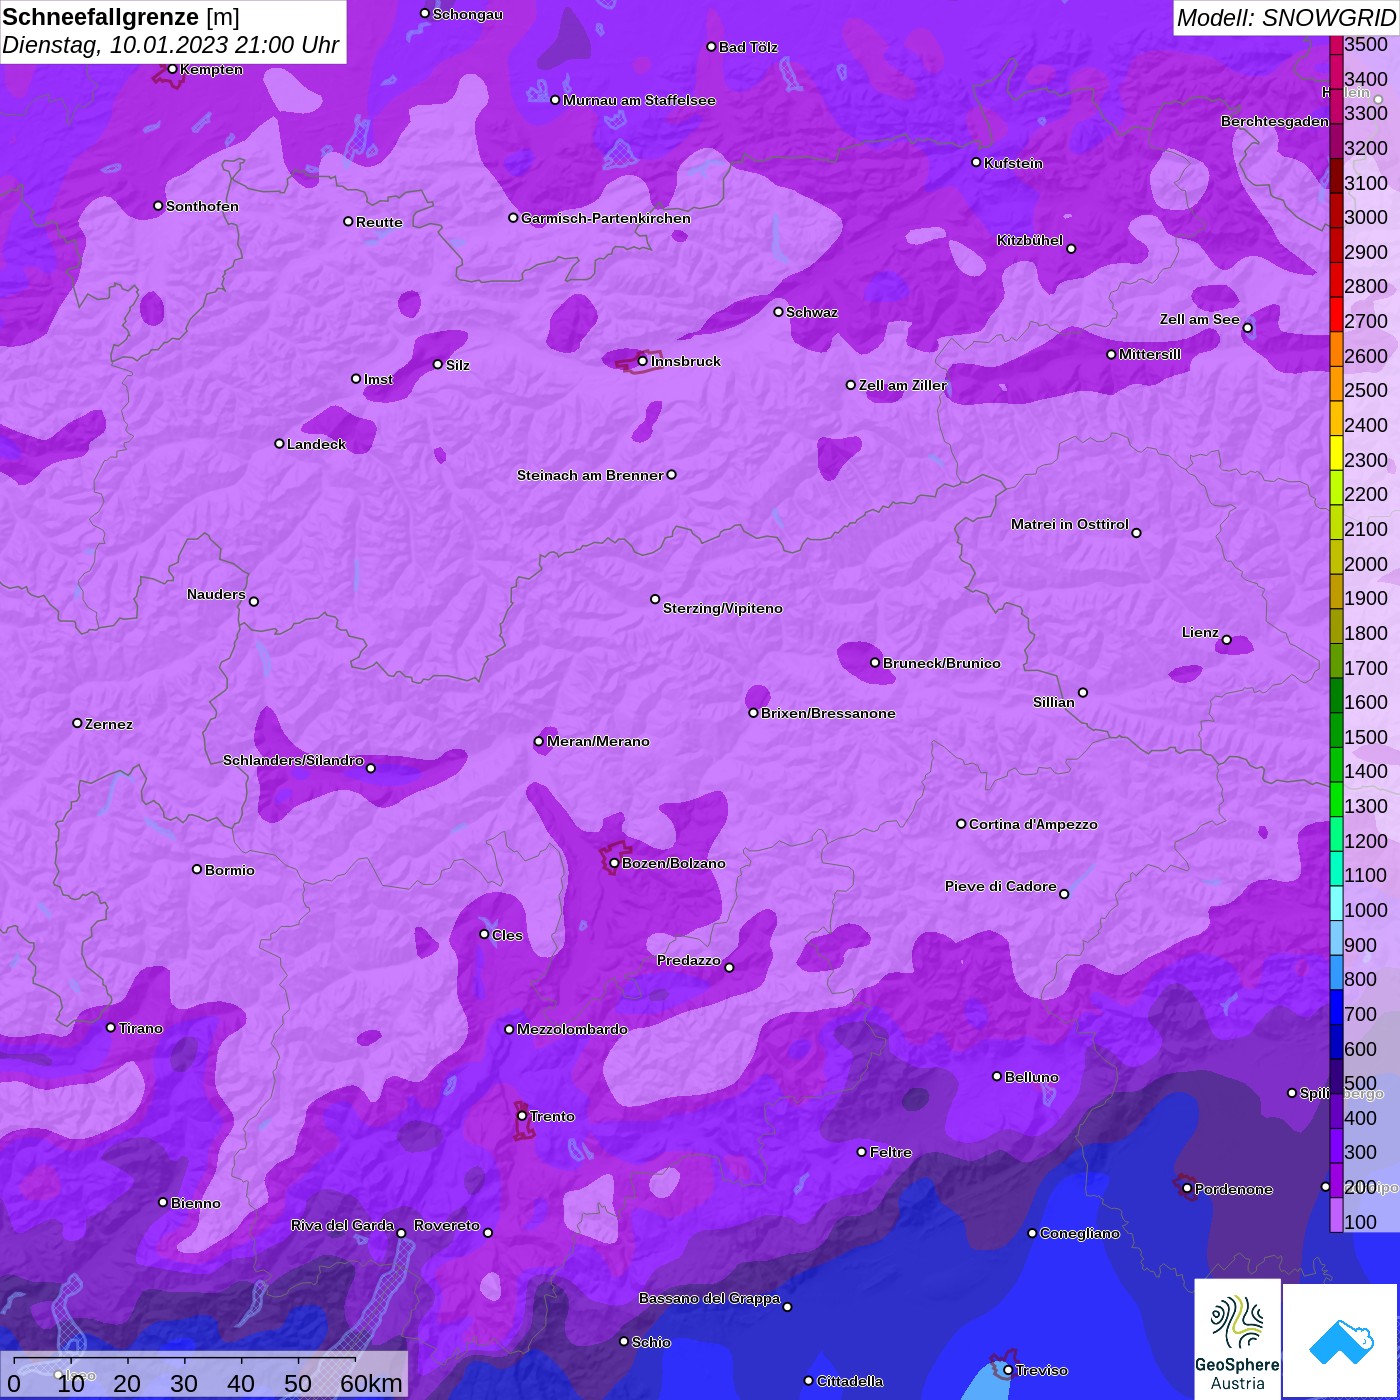
Task: Click the Trento city marker dot
Action: point(522,1116)
